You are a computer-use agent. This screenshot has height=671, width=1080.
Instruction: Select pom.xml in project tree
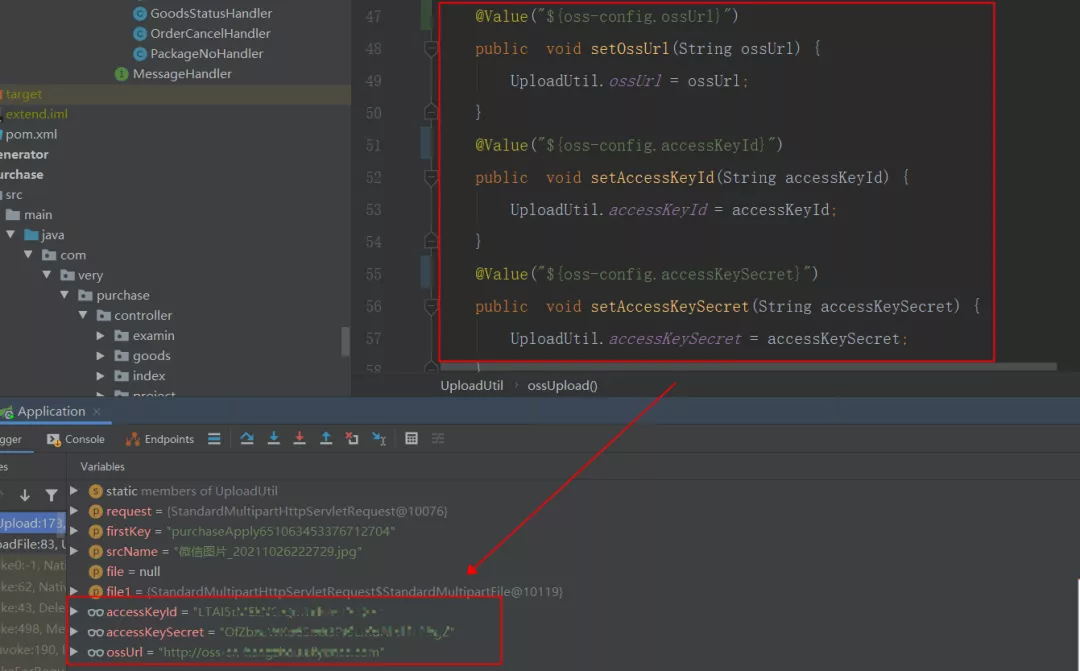[31, 134]
